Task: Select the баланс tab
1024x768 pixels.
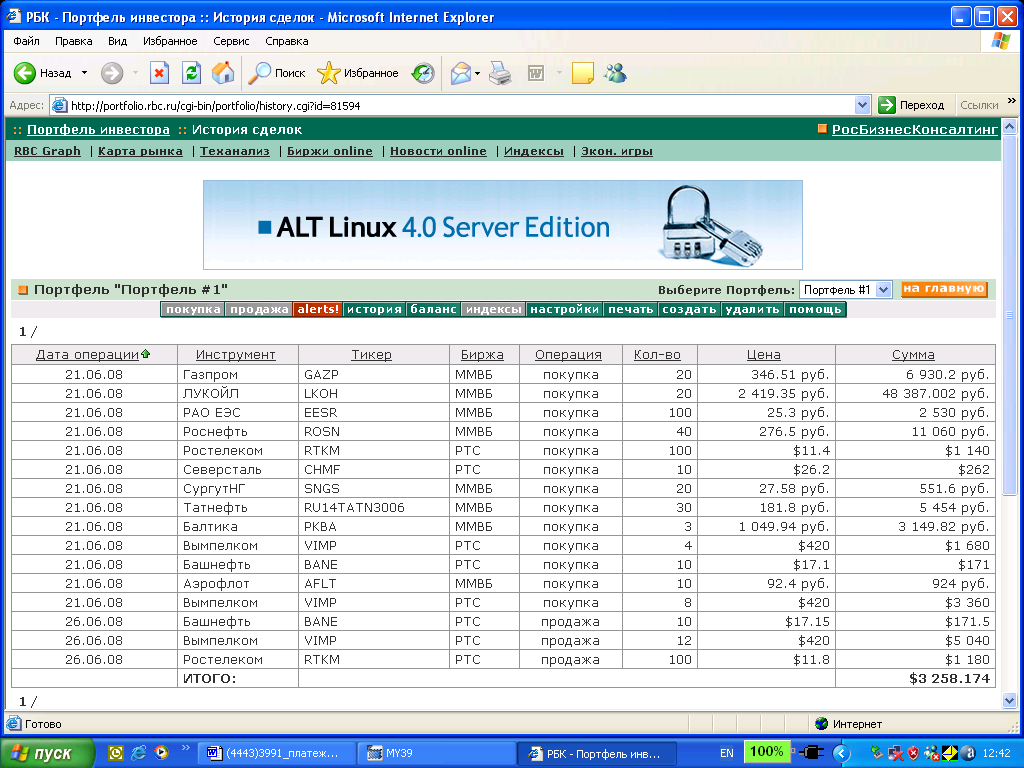Action: click(x=433, y=310)
